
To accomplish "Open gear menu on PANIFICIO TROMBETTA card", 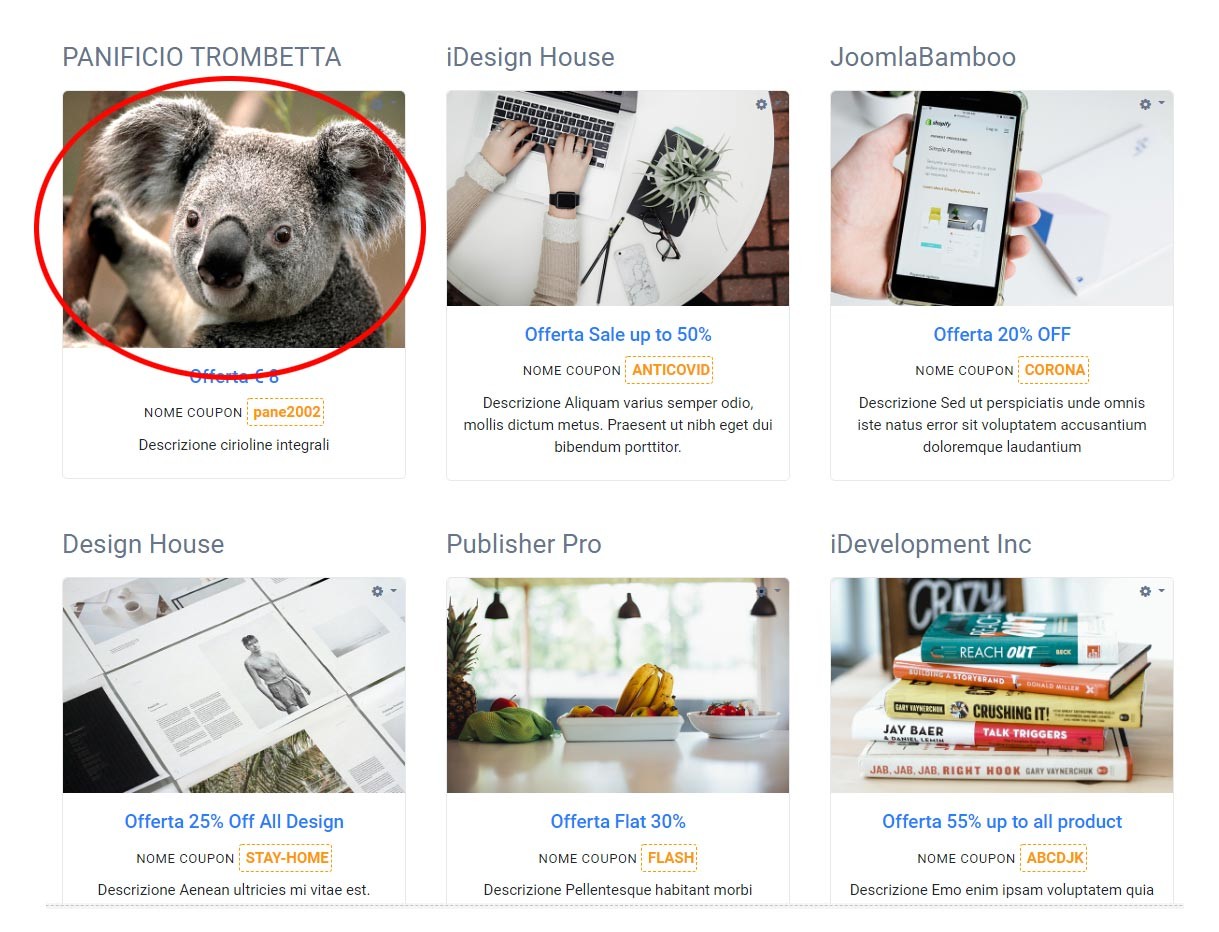I will tap(382, 104).
